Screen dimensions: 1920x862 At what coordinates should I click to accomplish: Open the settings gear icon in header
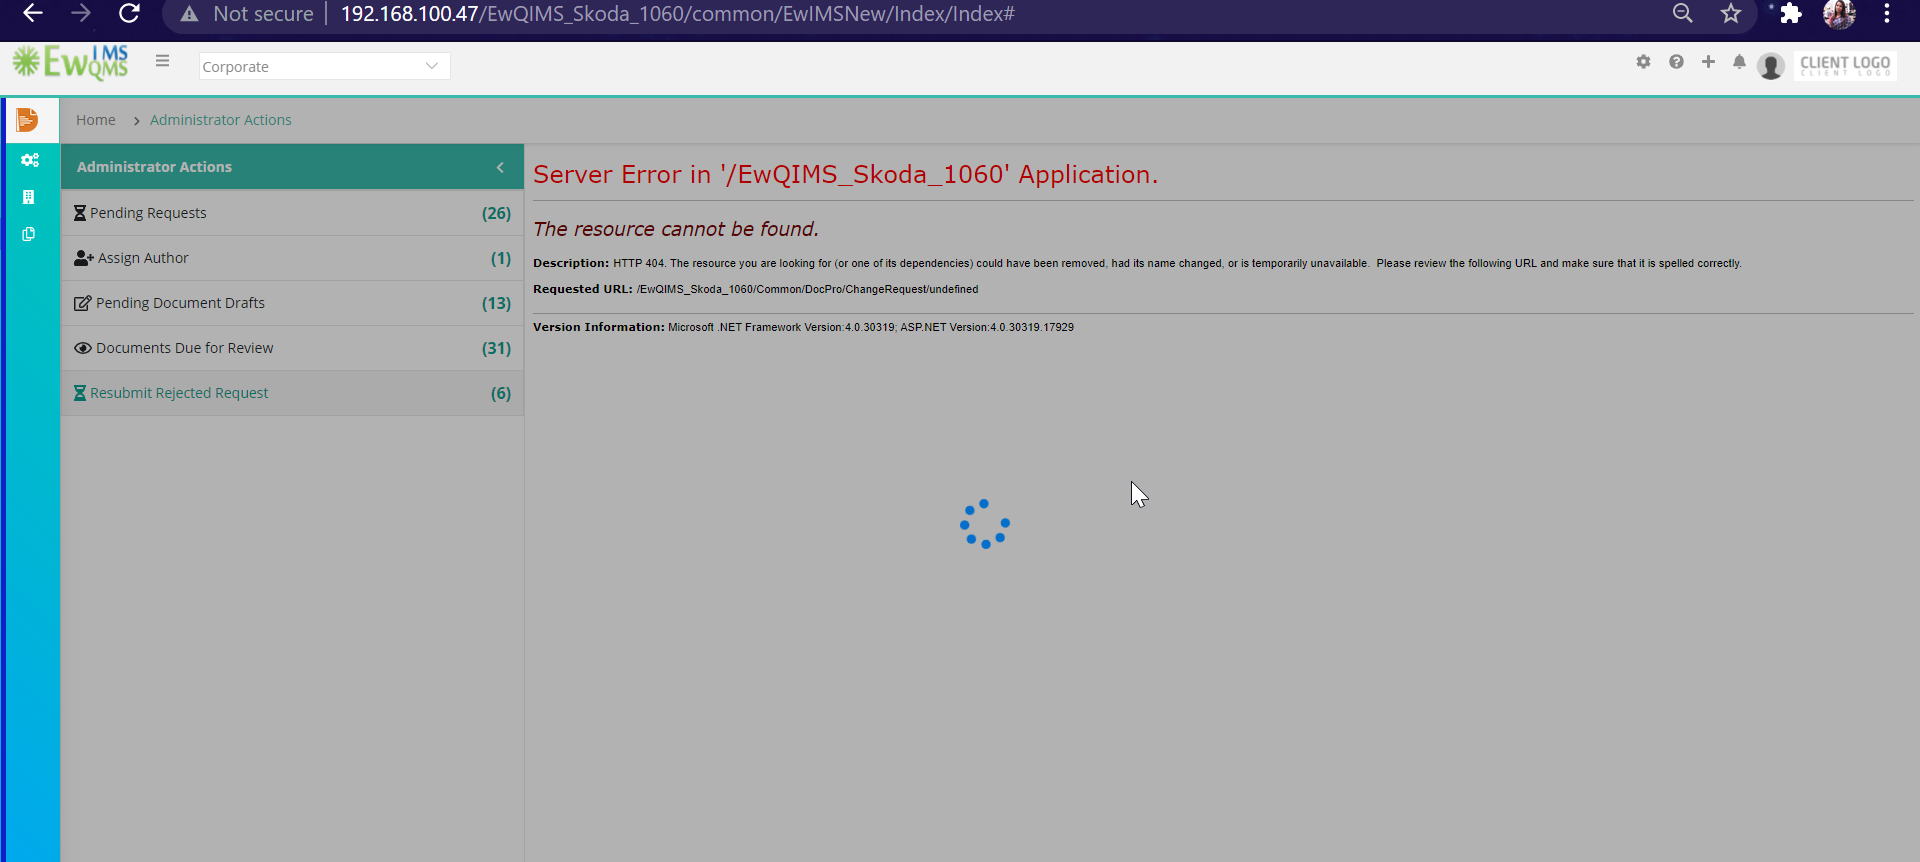pyautogui.click(x=1643, y=62)
